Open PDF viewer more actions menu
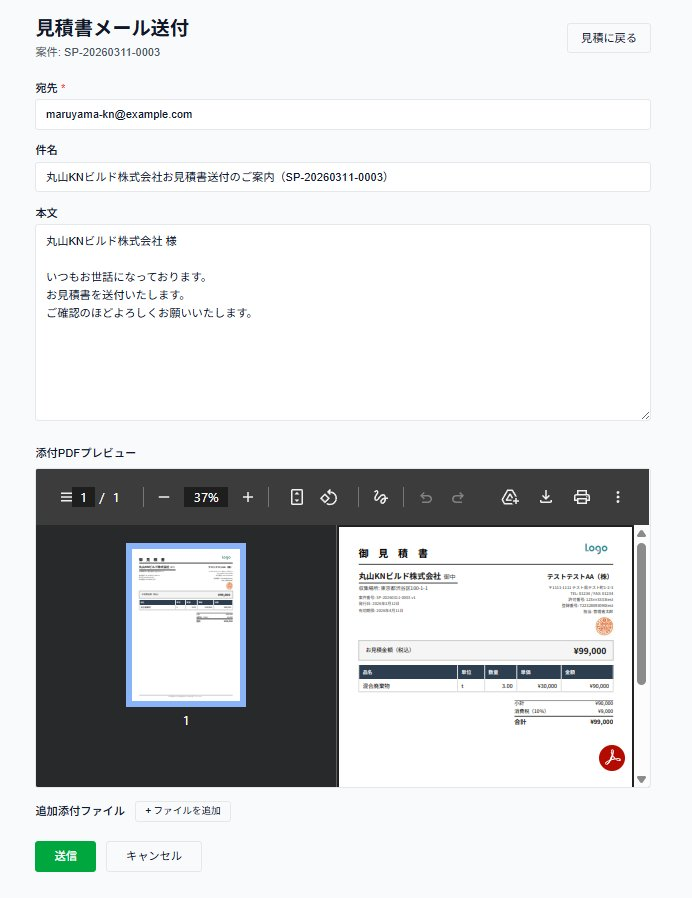The height and width of the screenshot is (898, 692). tap(618, 497)
